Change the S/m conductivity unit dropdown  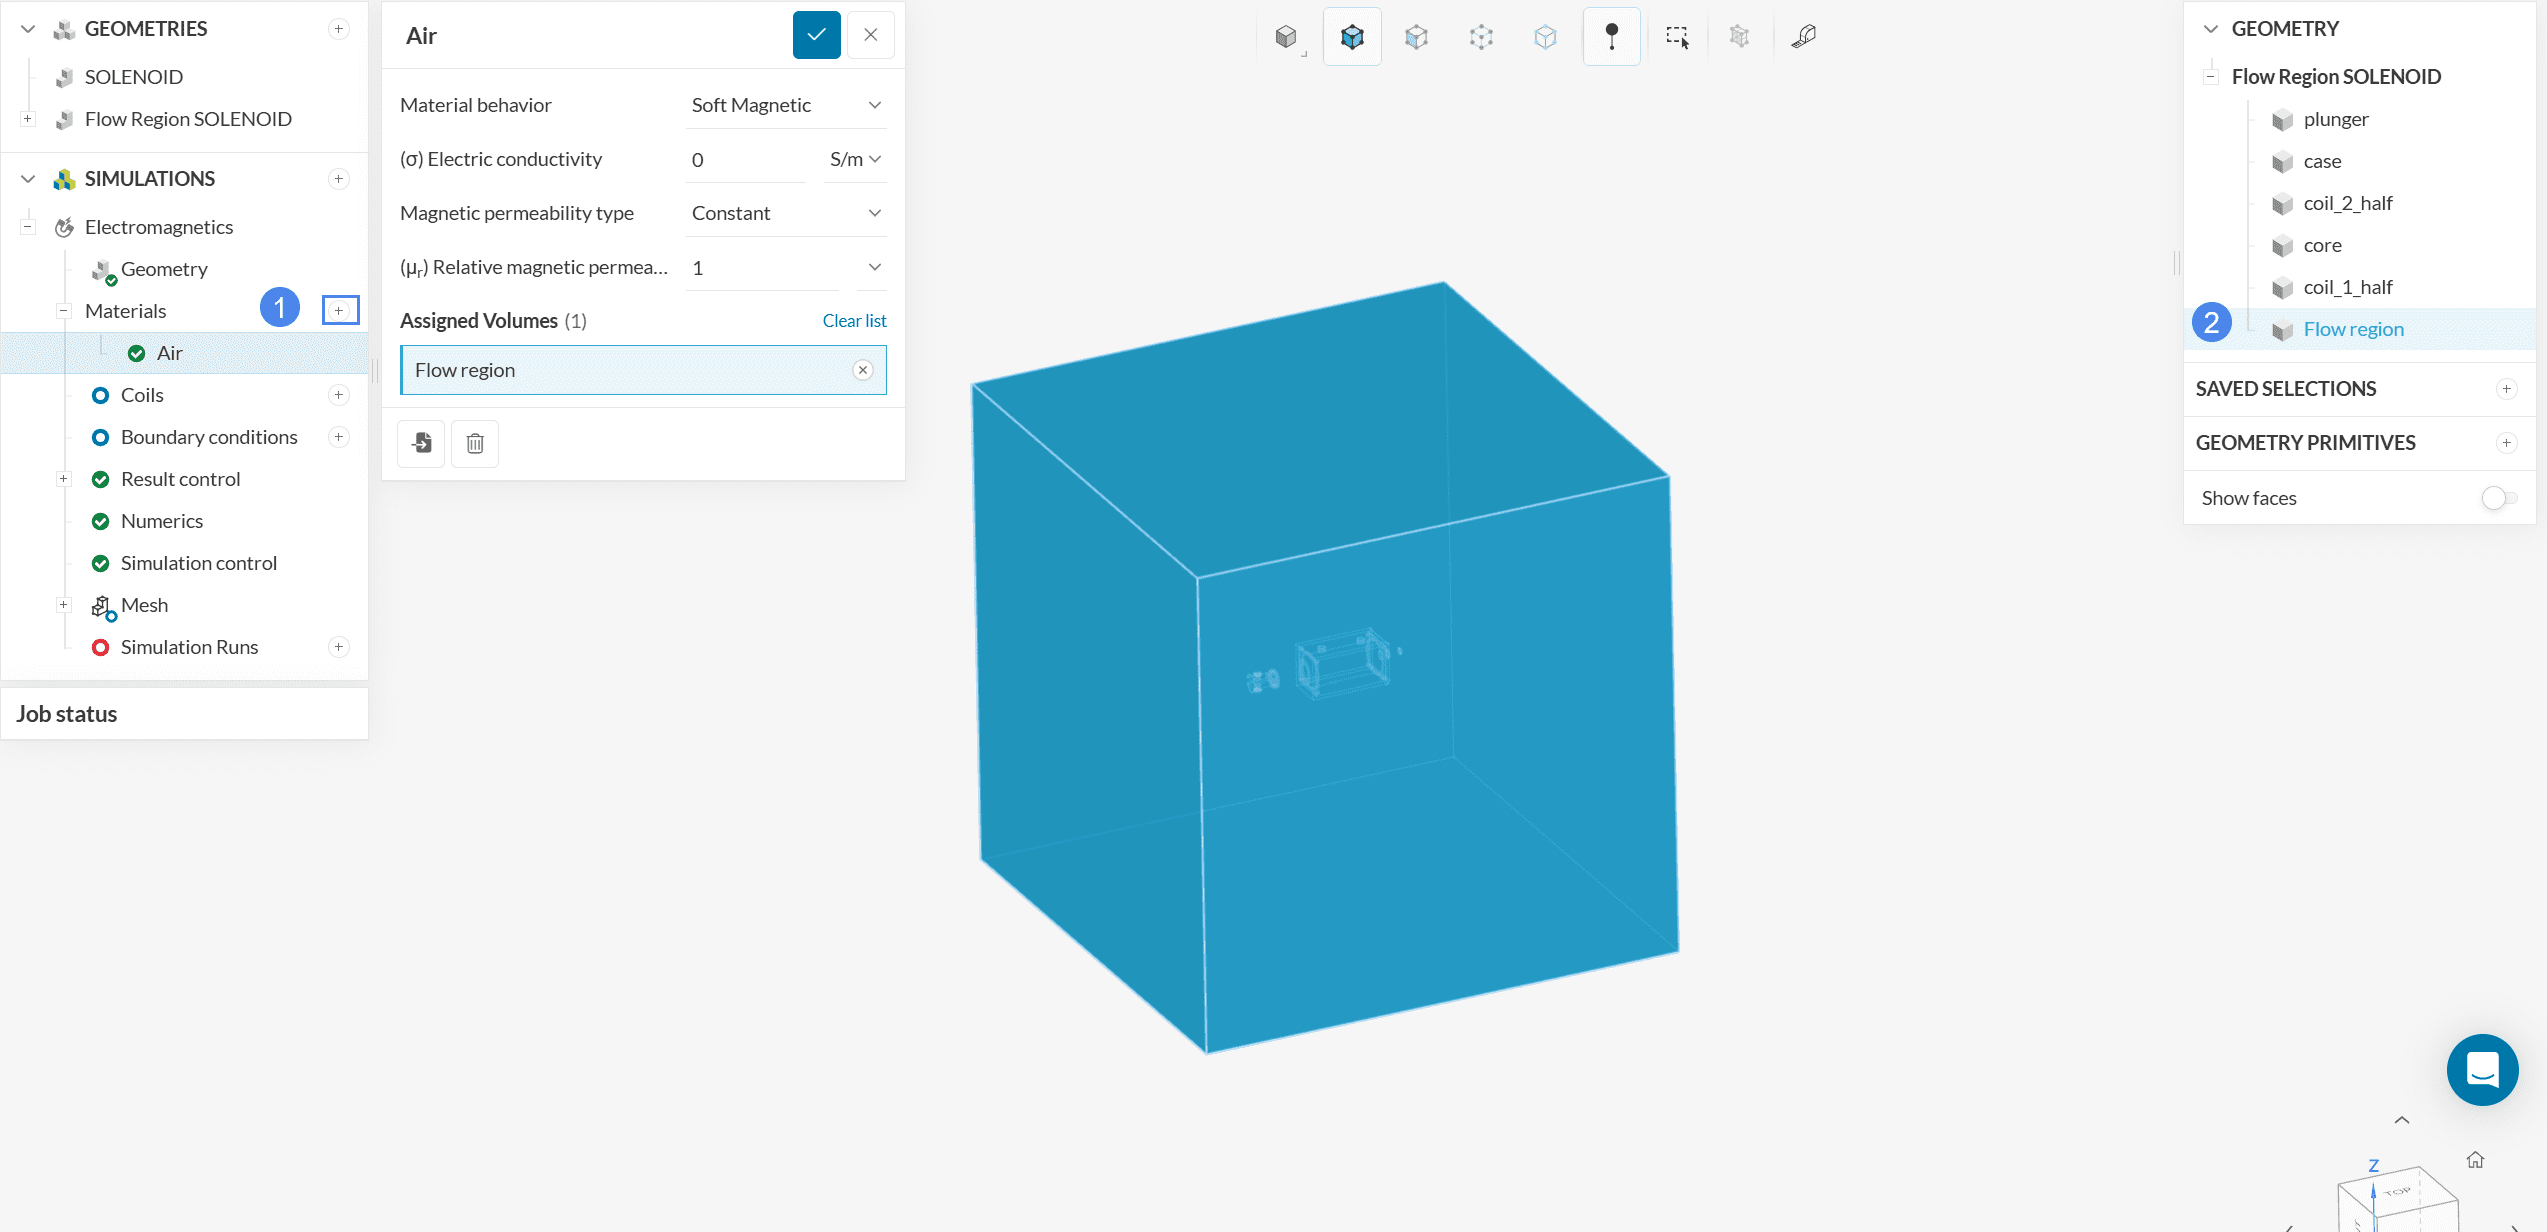tap(855, 160)
